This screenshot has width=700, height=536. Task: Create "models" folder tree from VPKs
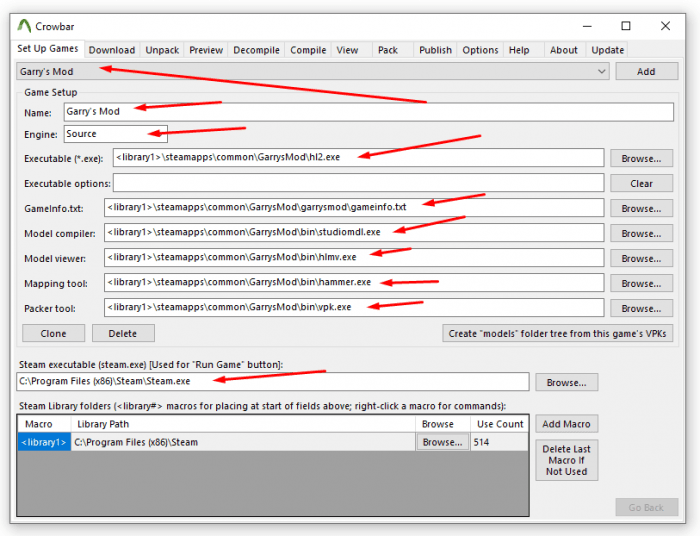(x=557, y=333)
